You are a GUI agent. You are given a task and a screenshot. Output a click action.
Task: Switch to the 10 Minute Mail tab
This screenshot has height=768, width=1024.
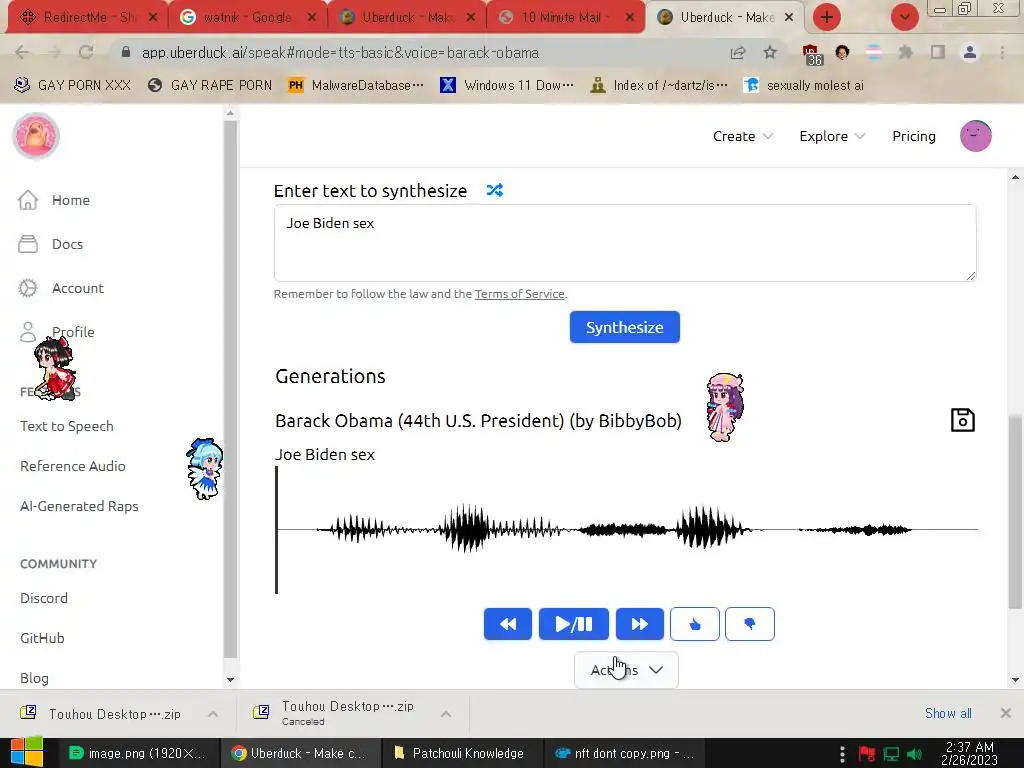pyautogui.click(x=566, y=17)
